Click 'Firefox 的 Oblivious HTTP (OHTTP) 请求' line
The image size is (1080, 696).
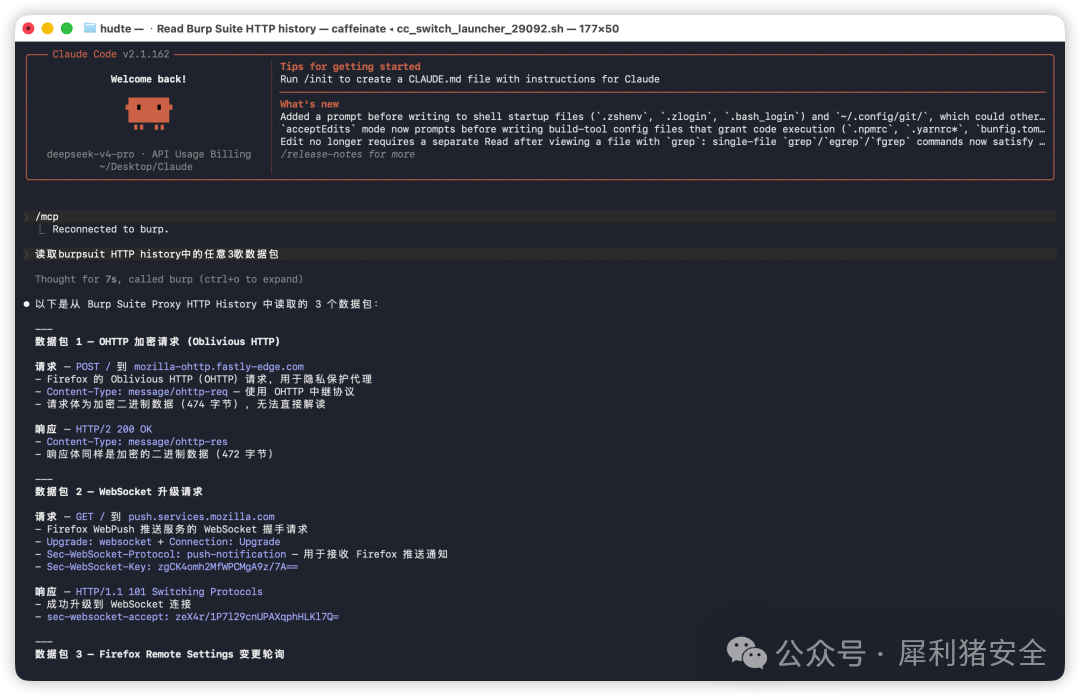(x=203, y=379)
